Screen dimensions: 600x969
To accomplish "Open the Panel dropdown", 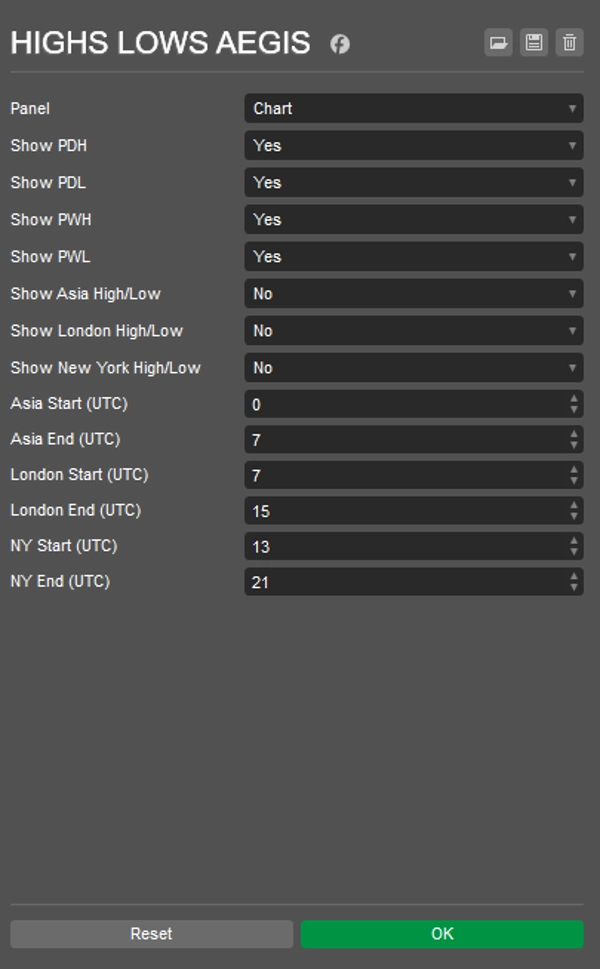I will (413, 108).
